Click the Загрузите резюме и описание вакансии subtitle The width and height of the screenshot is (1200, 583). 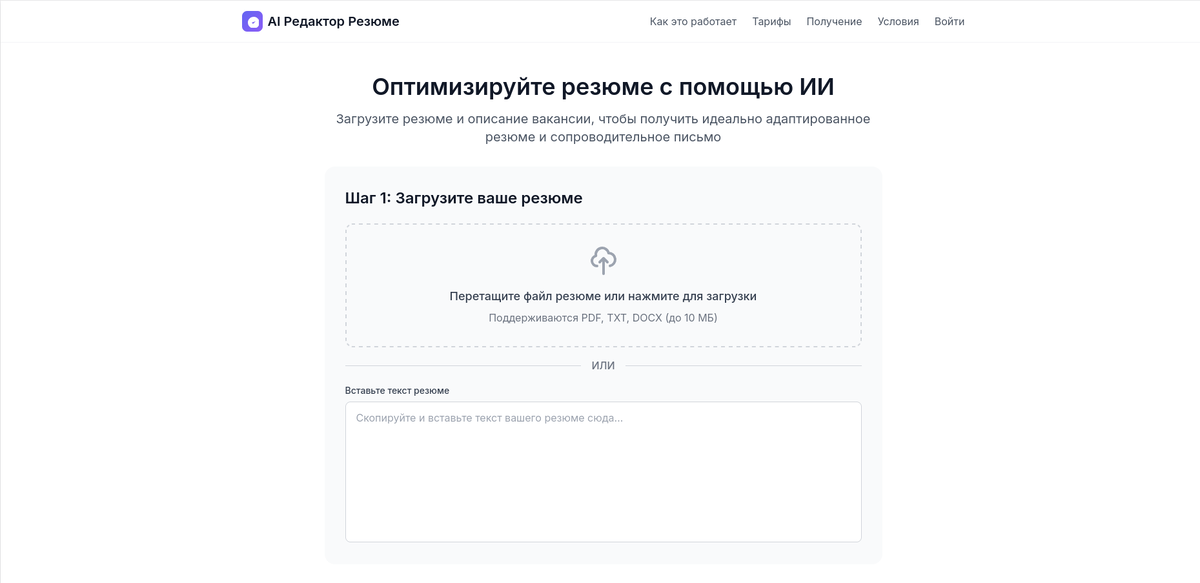603,128
